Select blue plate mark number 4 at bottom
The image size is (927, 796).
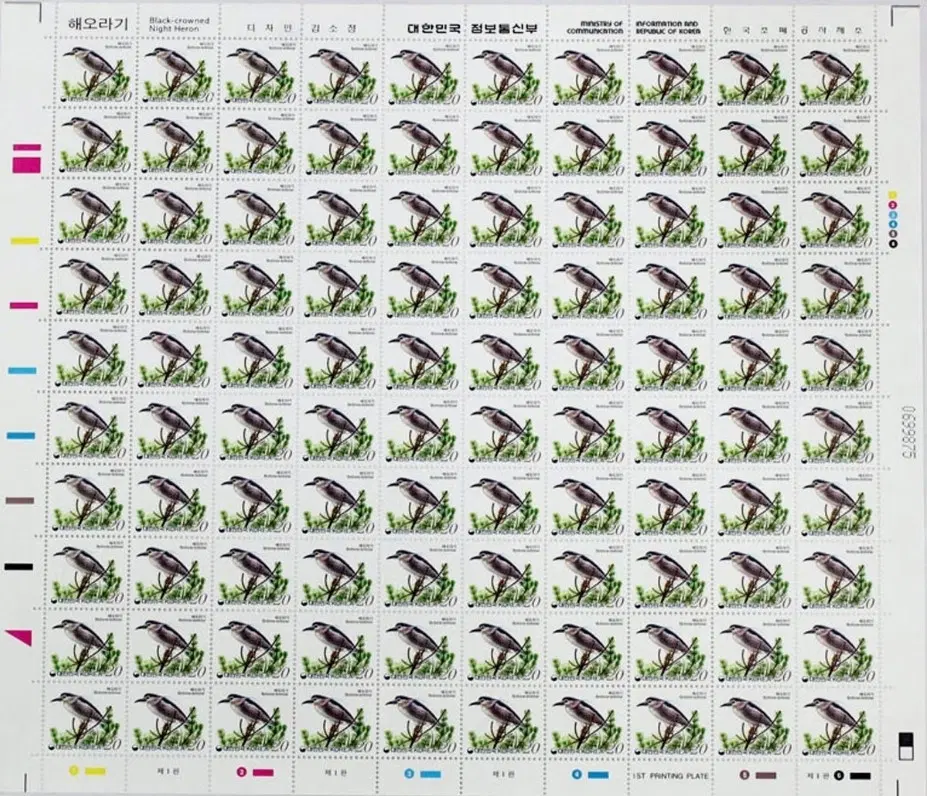[590, 774]
